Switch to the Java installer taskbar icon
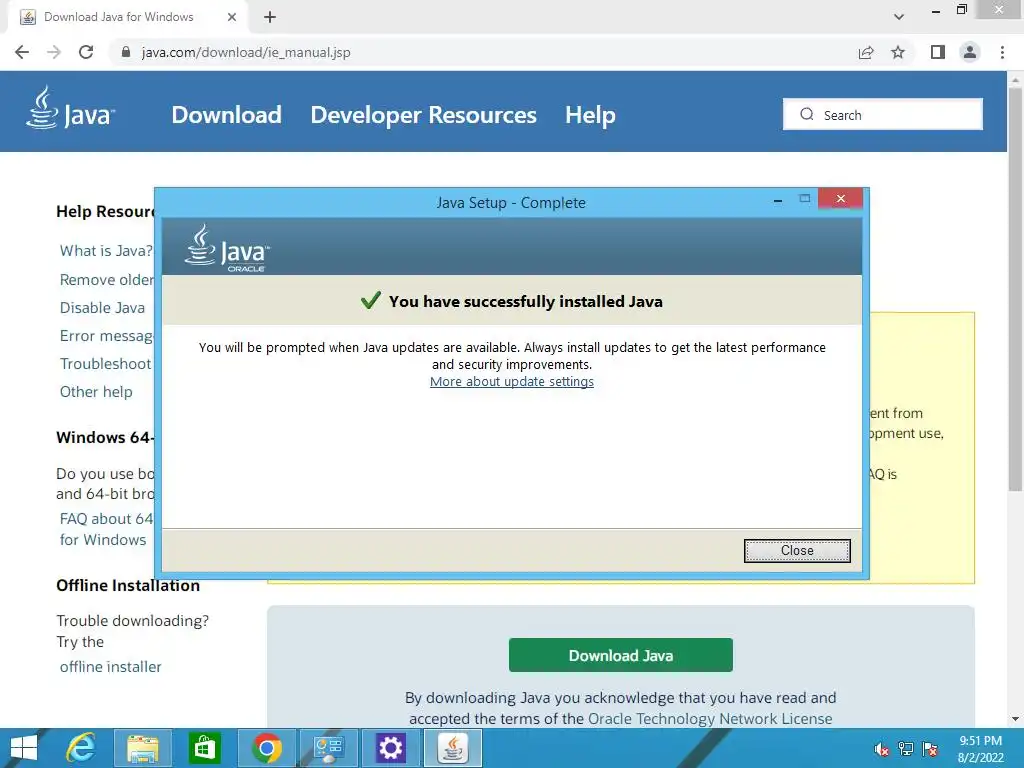 click(453, 748)
